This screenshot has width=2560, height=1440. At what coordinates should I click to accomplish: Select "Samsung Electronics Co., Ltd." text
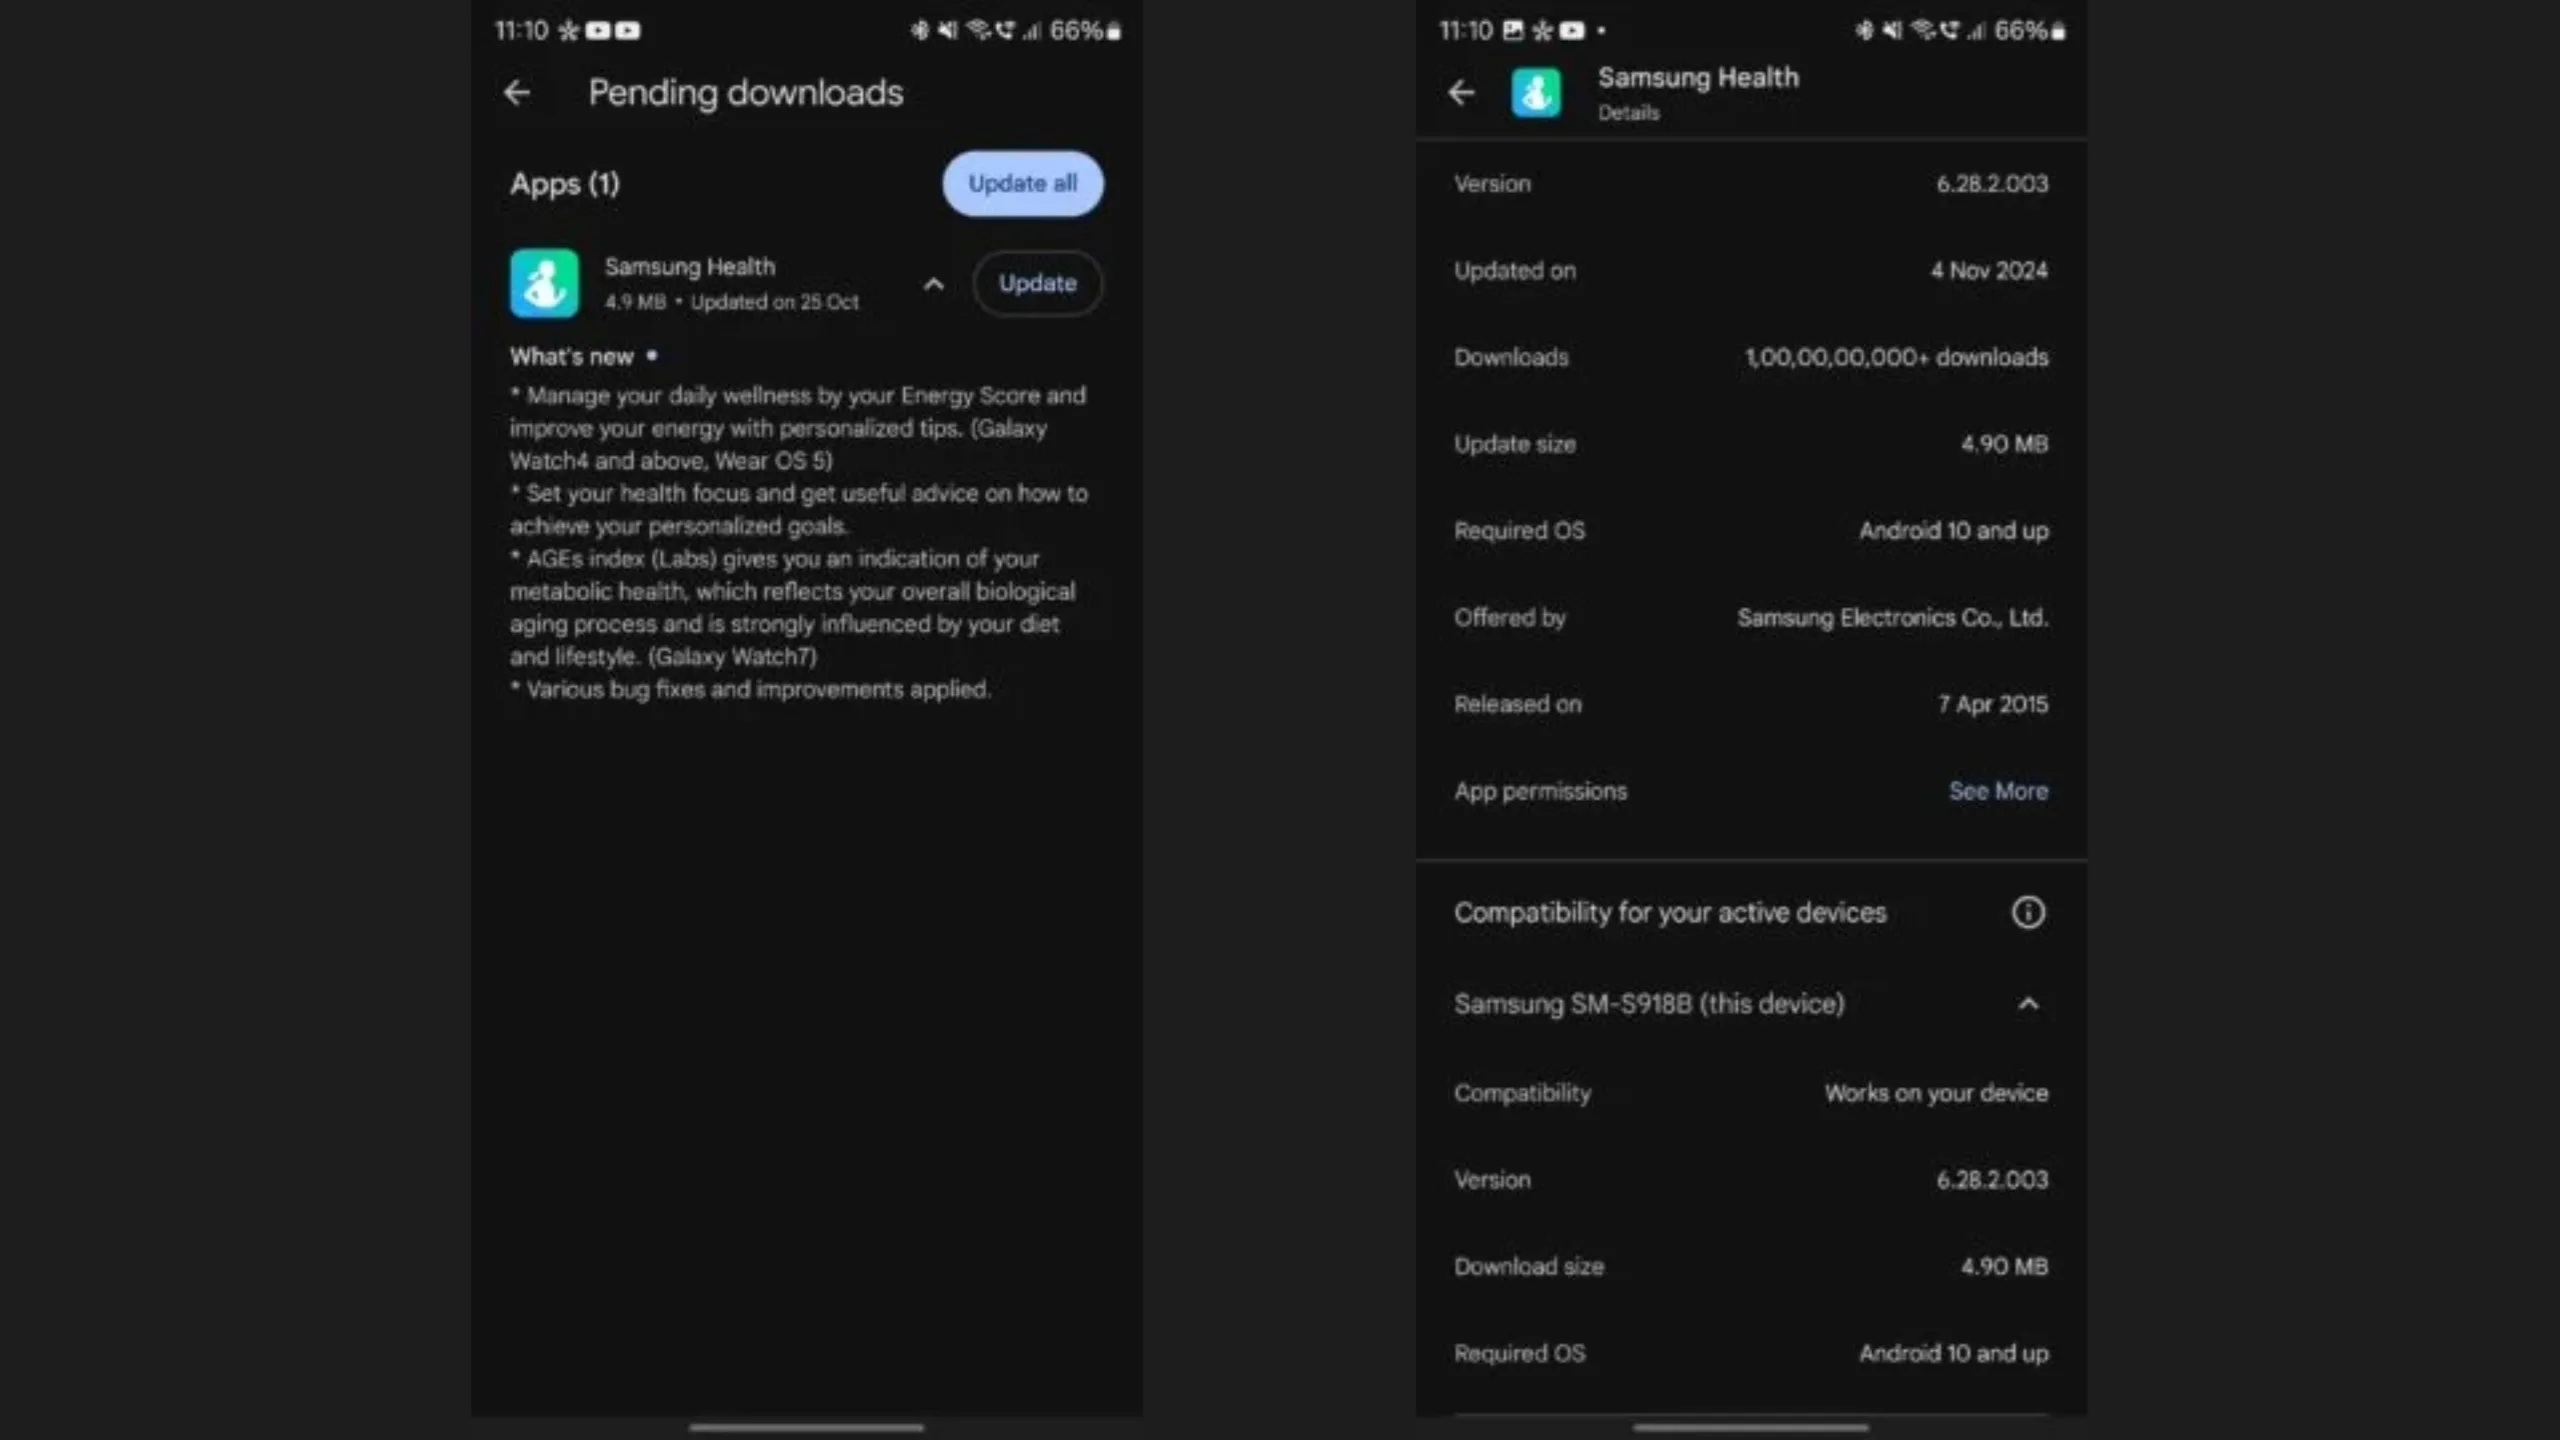tap(1892, 618)
